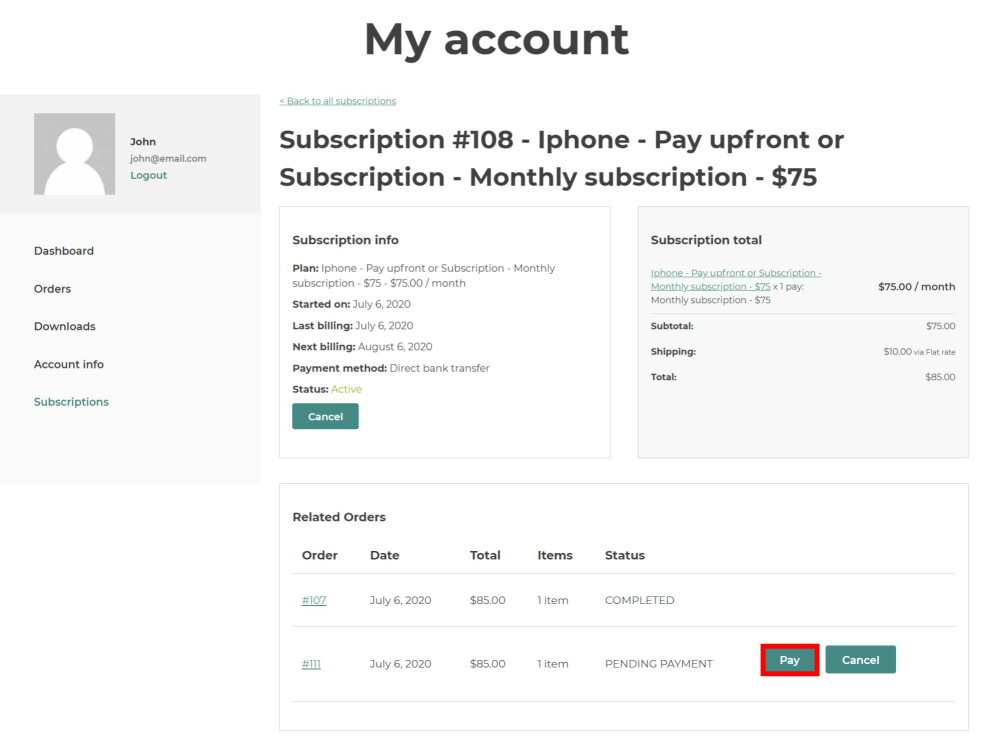
Task: Click the Subscription total heading
Action: [x=706, y=240]
